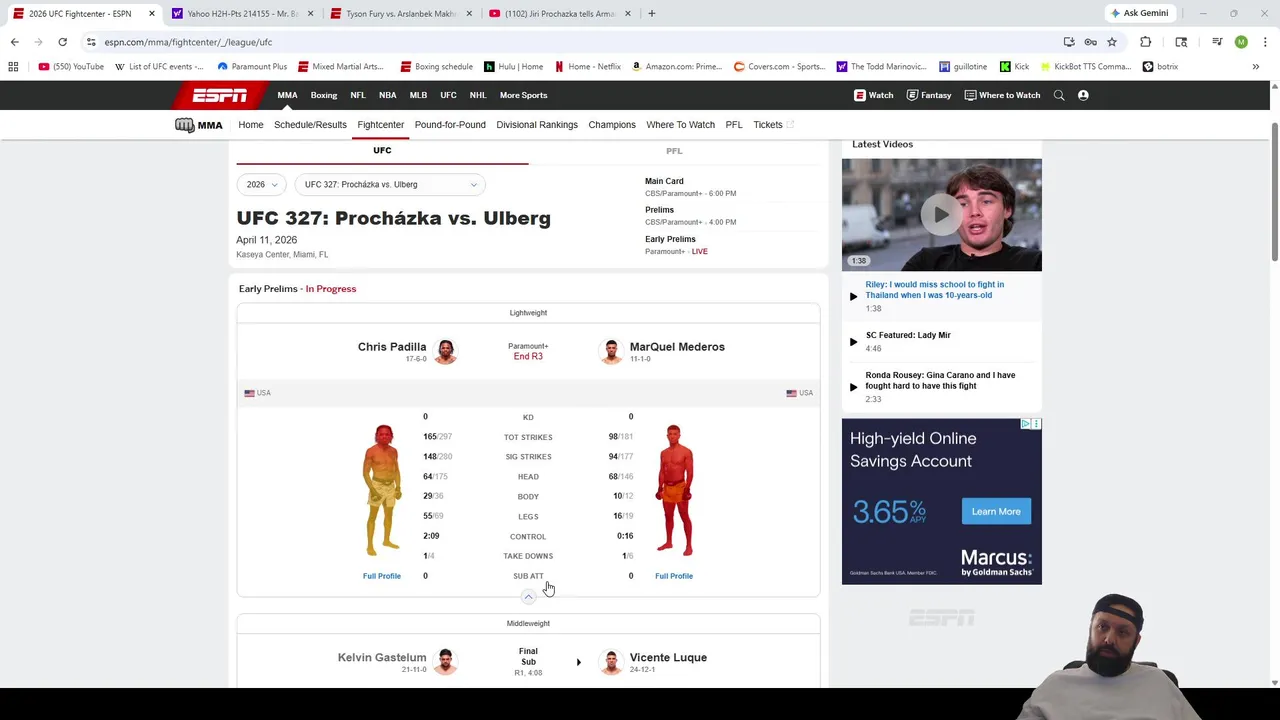The width and height of the screenshot is (1280, 720).
Task: Click Kelvin Gastelum's headshot photo
Action: point(446,661)
